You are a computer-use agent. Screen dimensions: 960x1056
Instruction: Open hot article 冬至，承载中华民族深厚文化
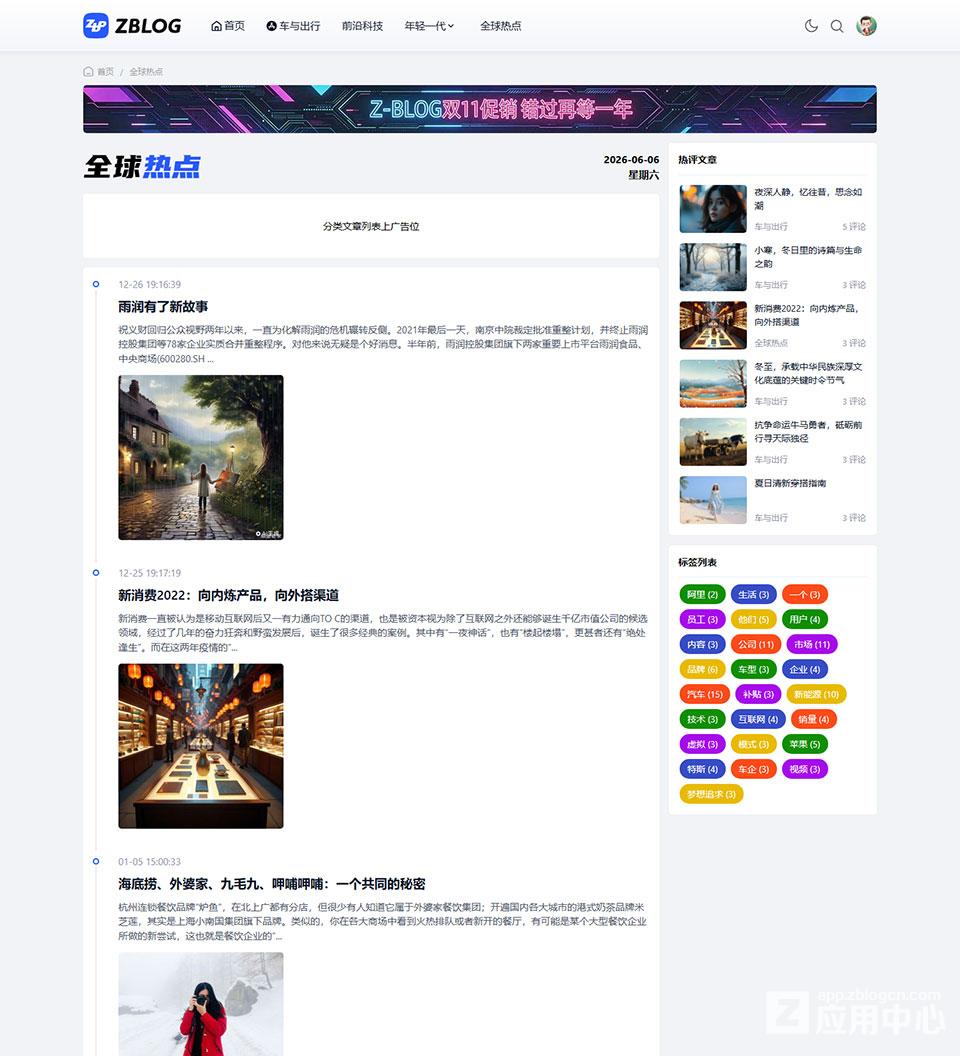(x=808, y=373)
